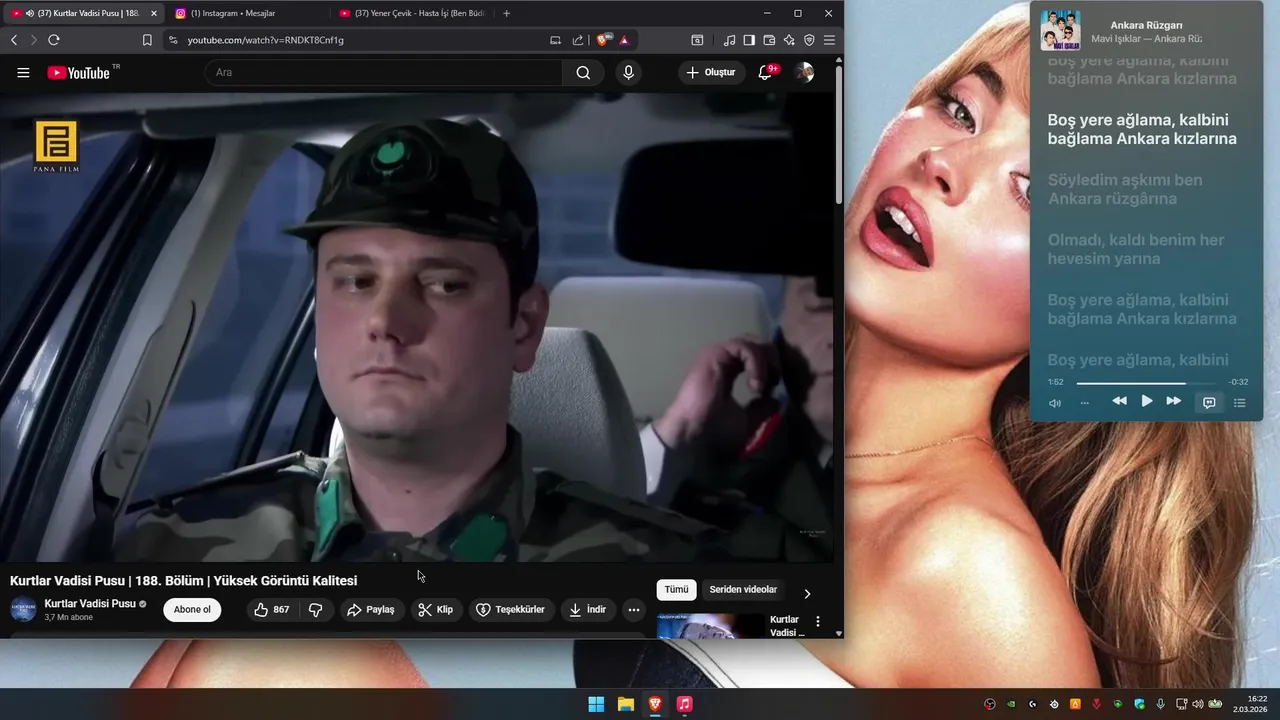Click the page vertical scrollbar
This screenshot has width=1280, height=720.
coord(839,135)
